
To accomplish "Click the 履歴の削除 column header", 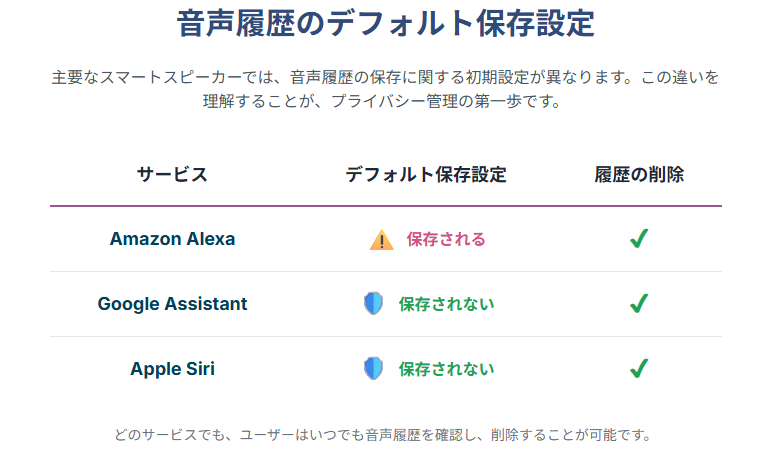I will point(639,174).
